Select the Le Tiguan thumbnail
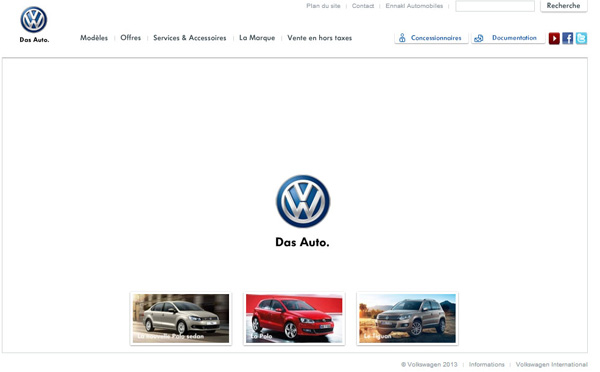 click(x=407, y=318)
